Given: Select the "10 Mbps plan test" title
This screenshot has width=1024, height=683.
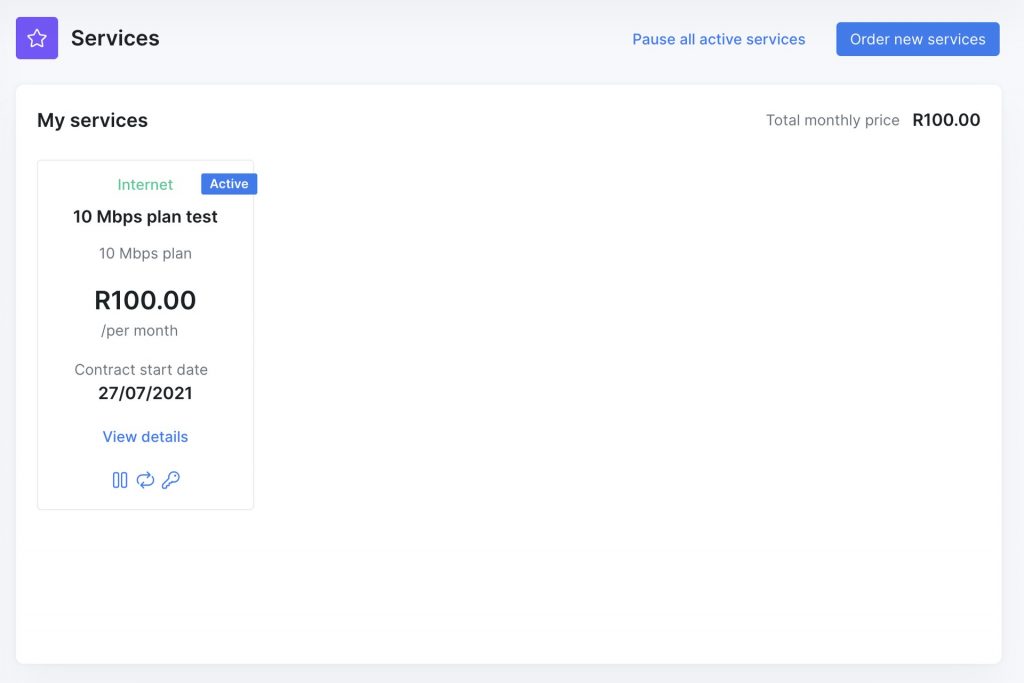Looking at the screenshot, I should pos(145,217).
